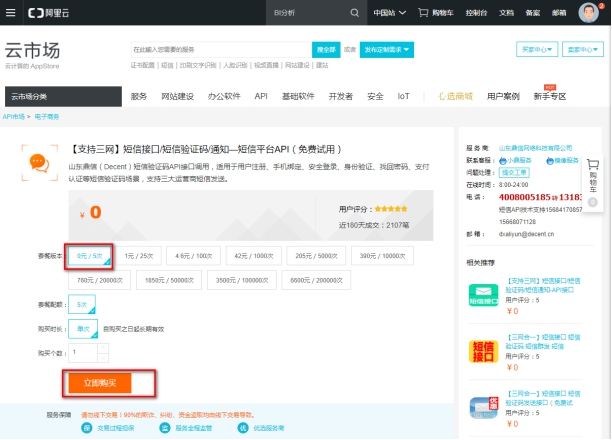Open the 心选商城 nav item

point(455,96)
